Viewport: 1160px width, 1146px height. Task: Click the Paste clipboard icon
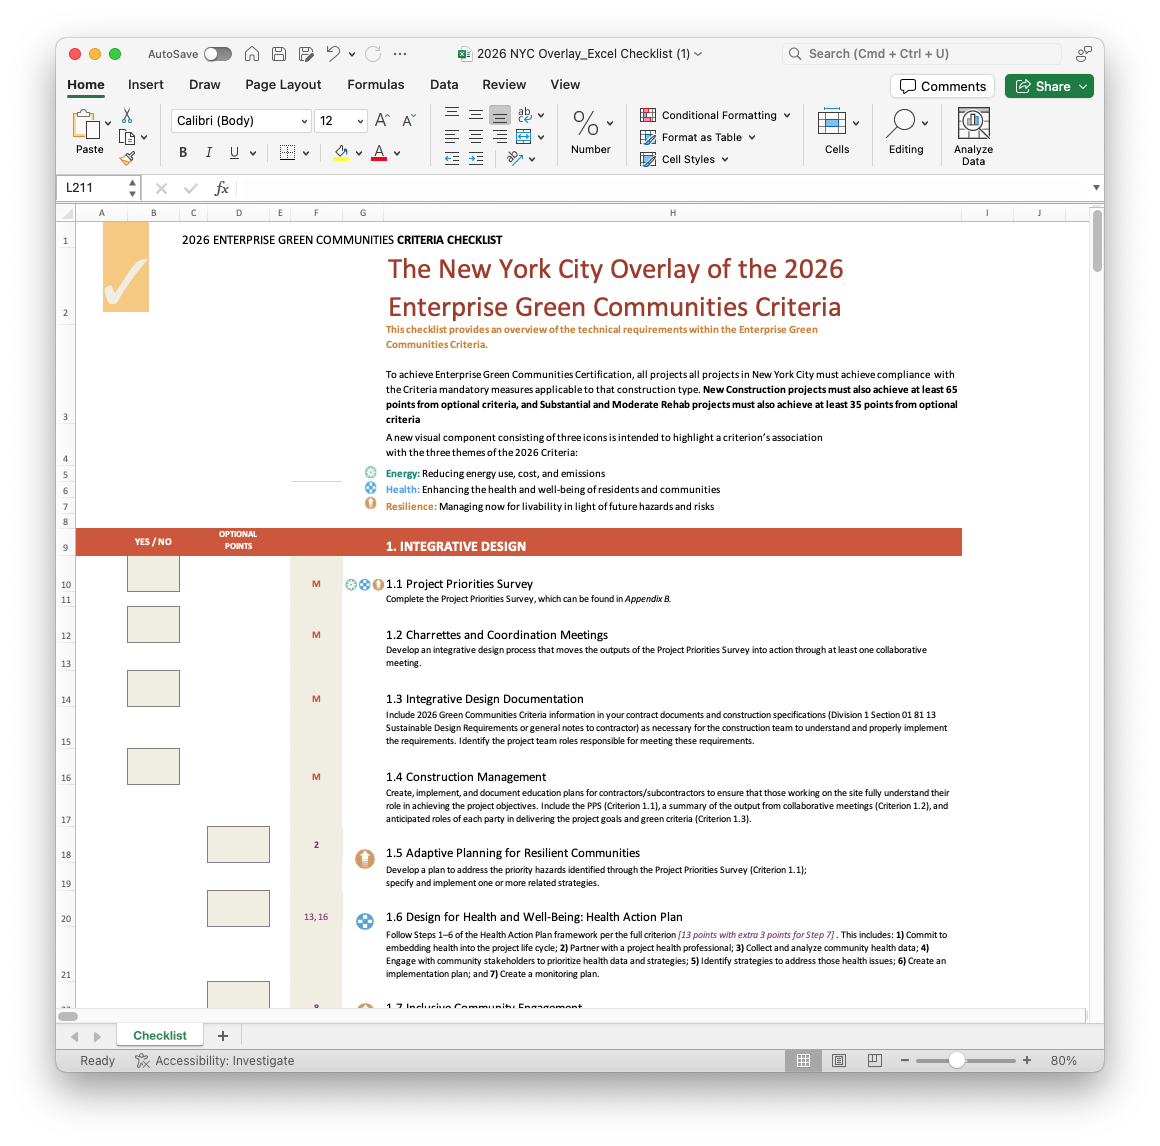point(87,124)
